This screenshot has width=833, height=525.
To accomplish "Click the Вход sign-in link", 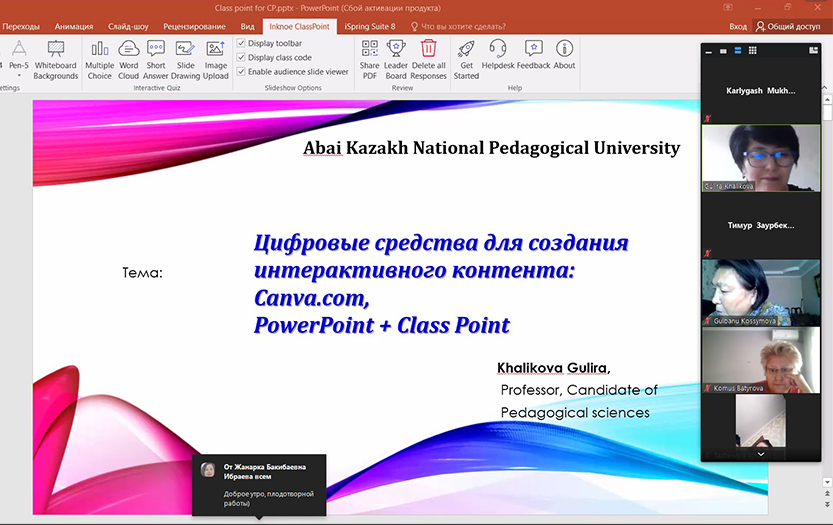I will tap(738, 26).
